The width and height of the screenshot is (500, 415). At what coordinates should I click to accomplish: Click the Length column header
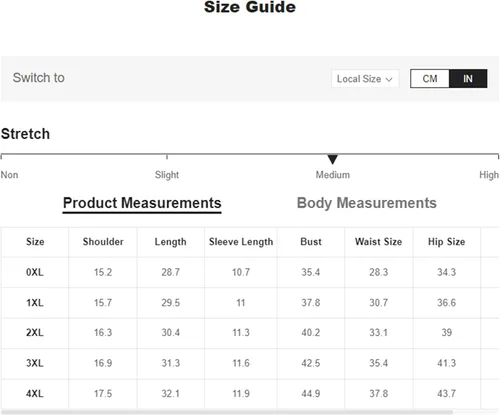[x=170, y=242]
